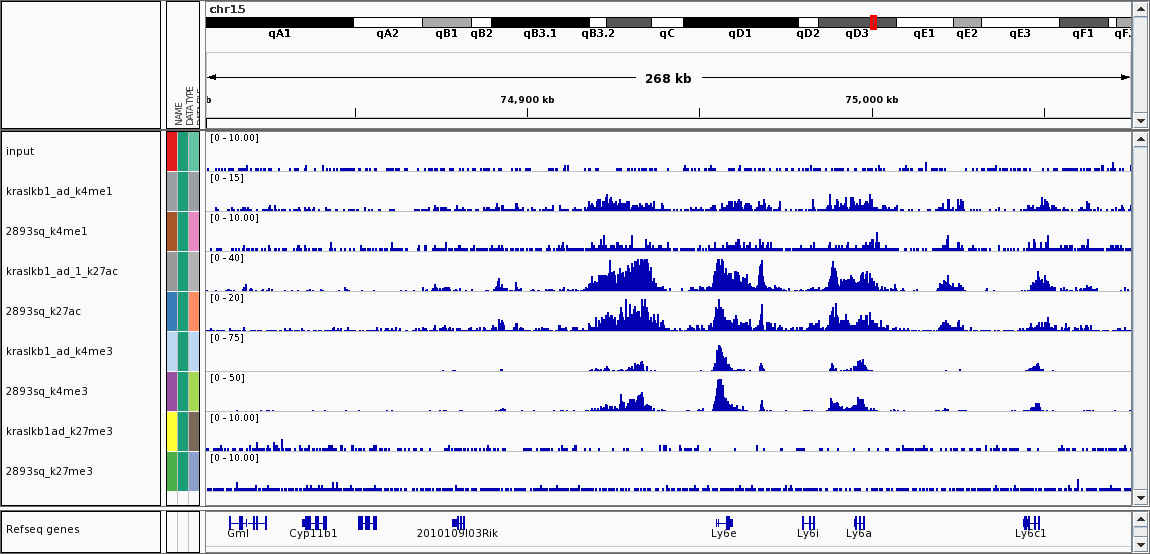Viewport: 1150px width, 554px height.
Task: Click the Ly6c1 gene glyph
Action: click(x=1031, y=522)
